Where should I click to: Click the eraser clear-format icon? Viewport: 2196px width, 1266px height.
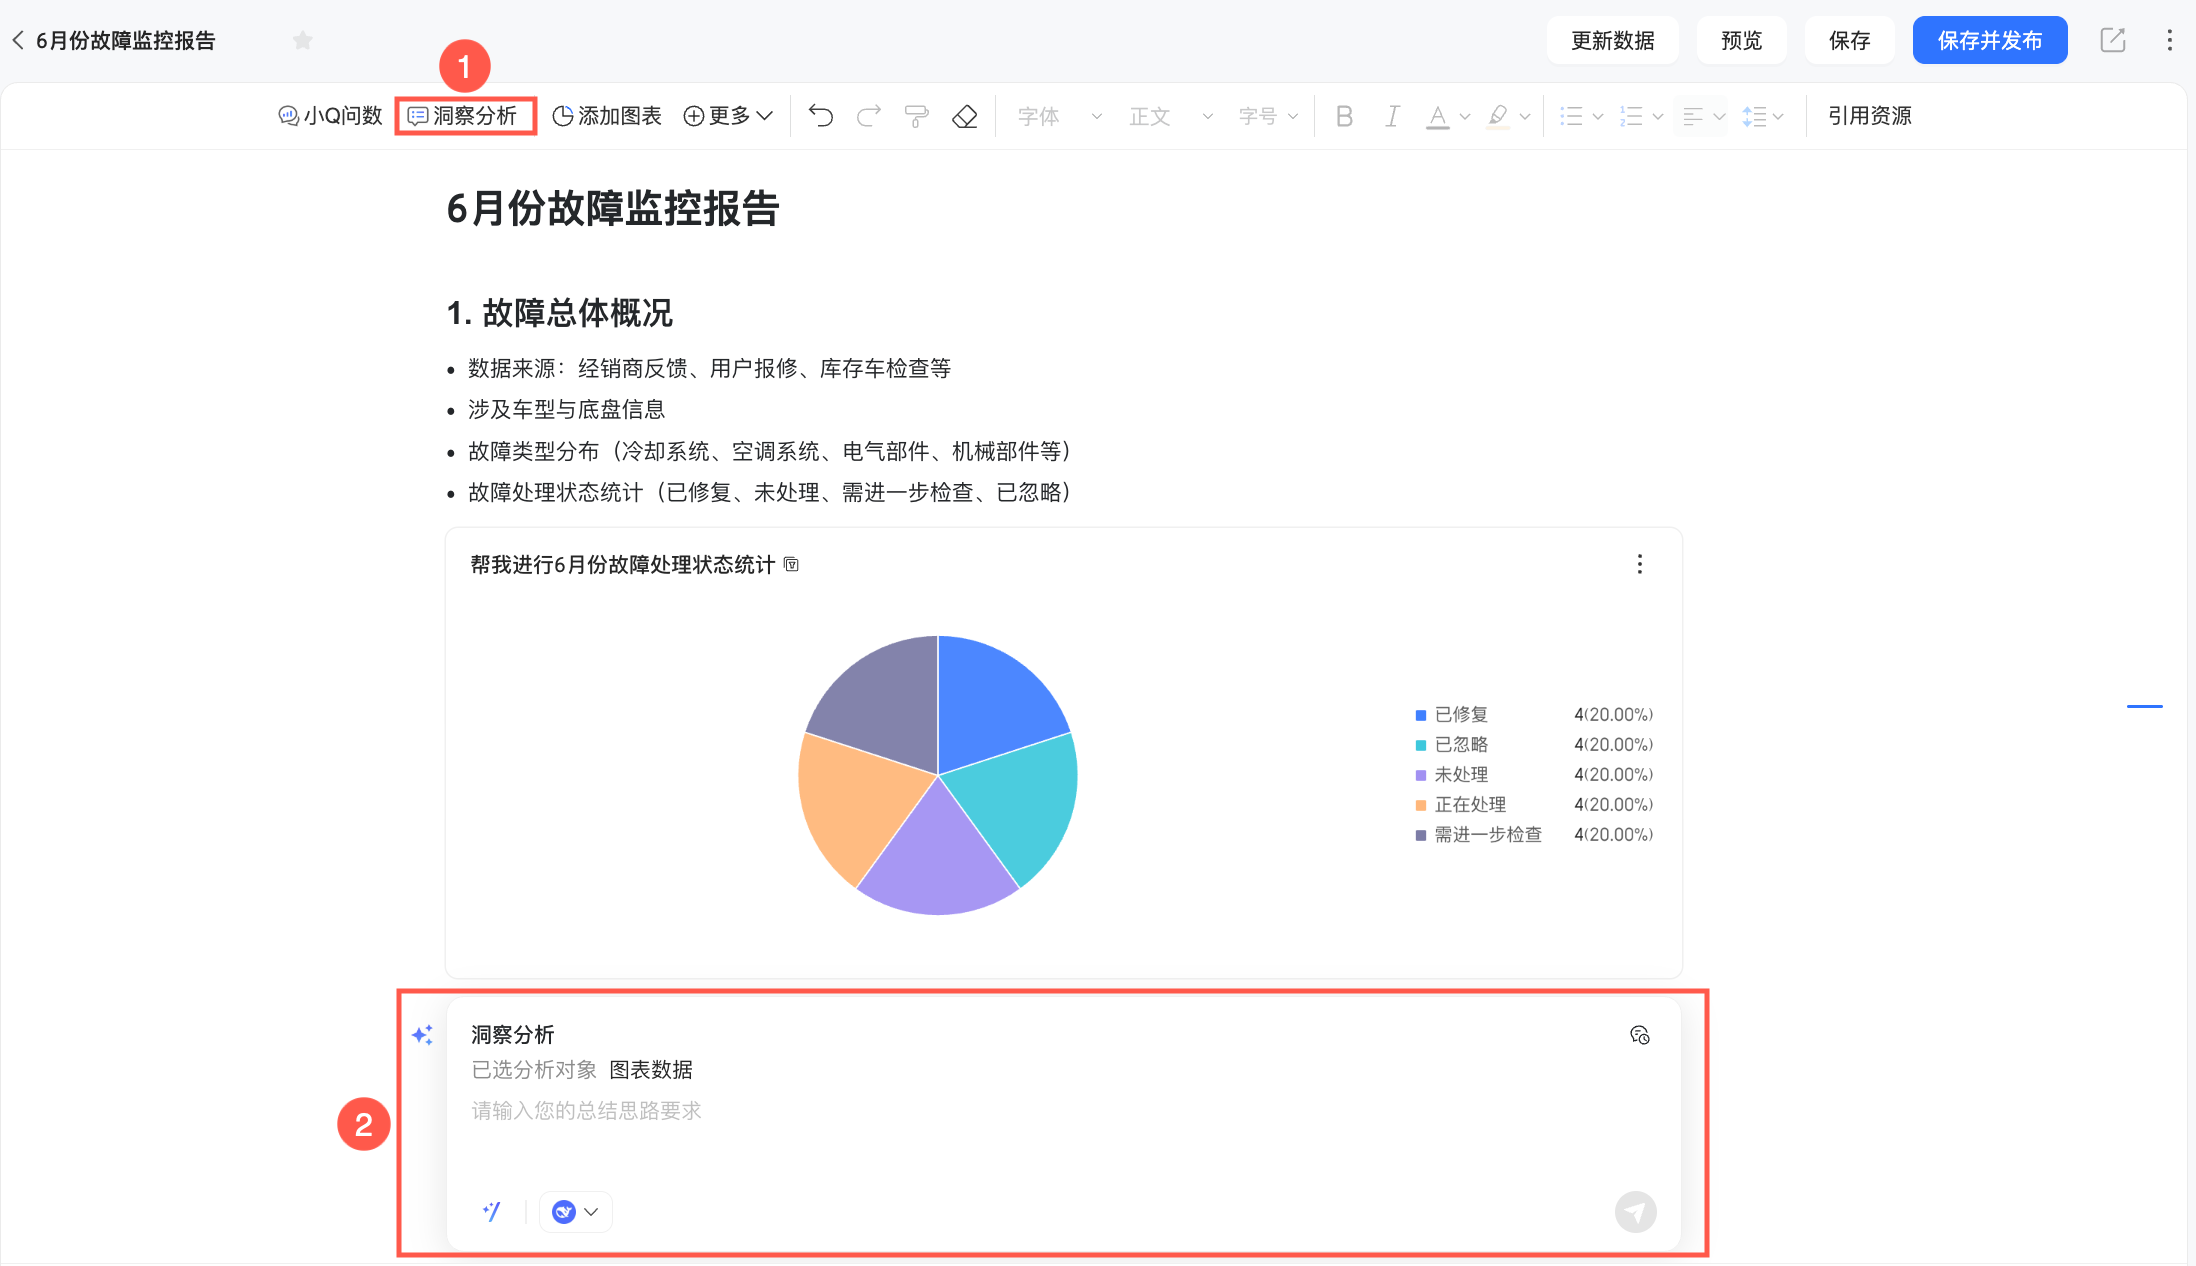click(x=964, y=116)
